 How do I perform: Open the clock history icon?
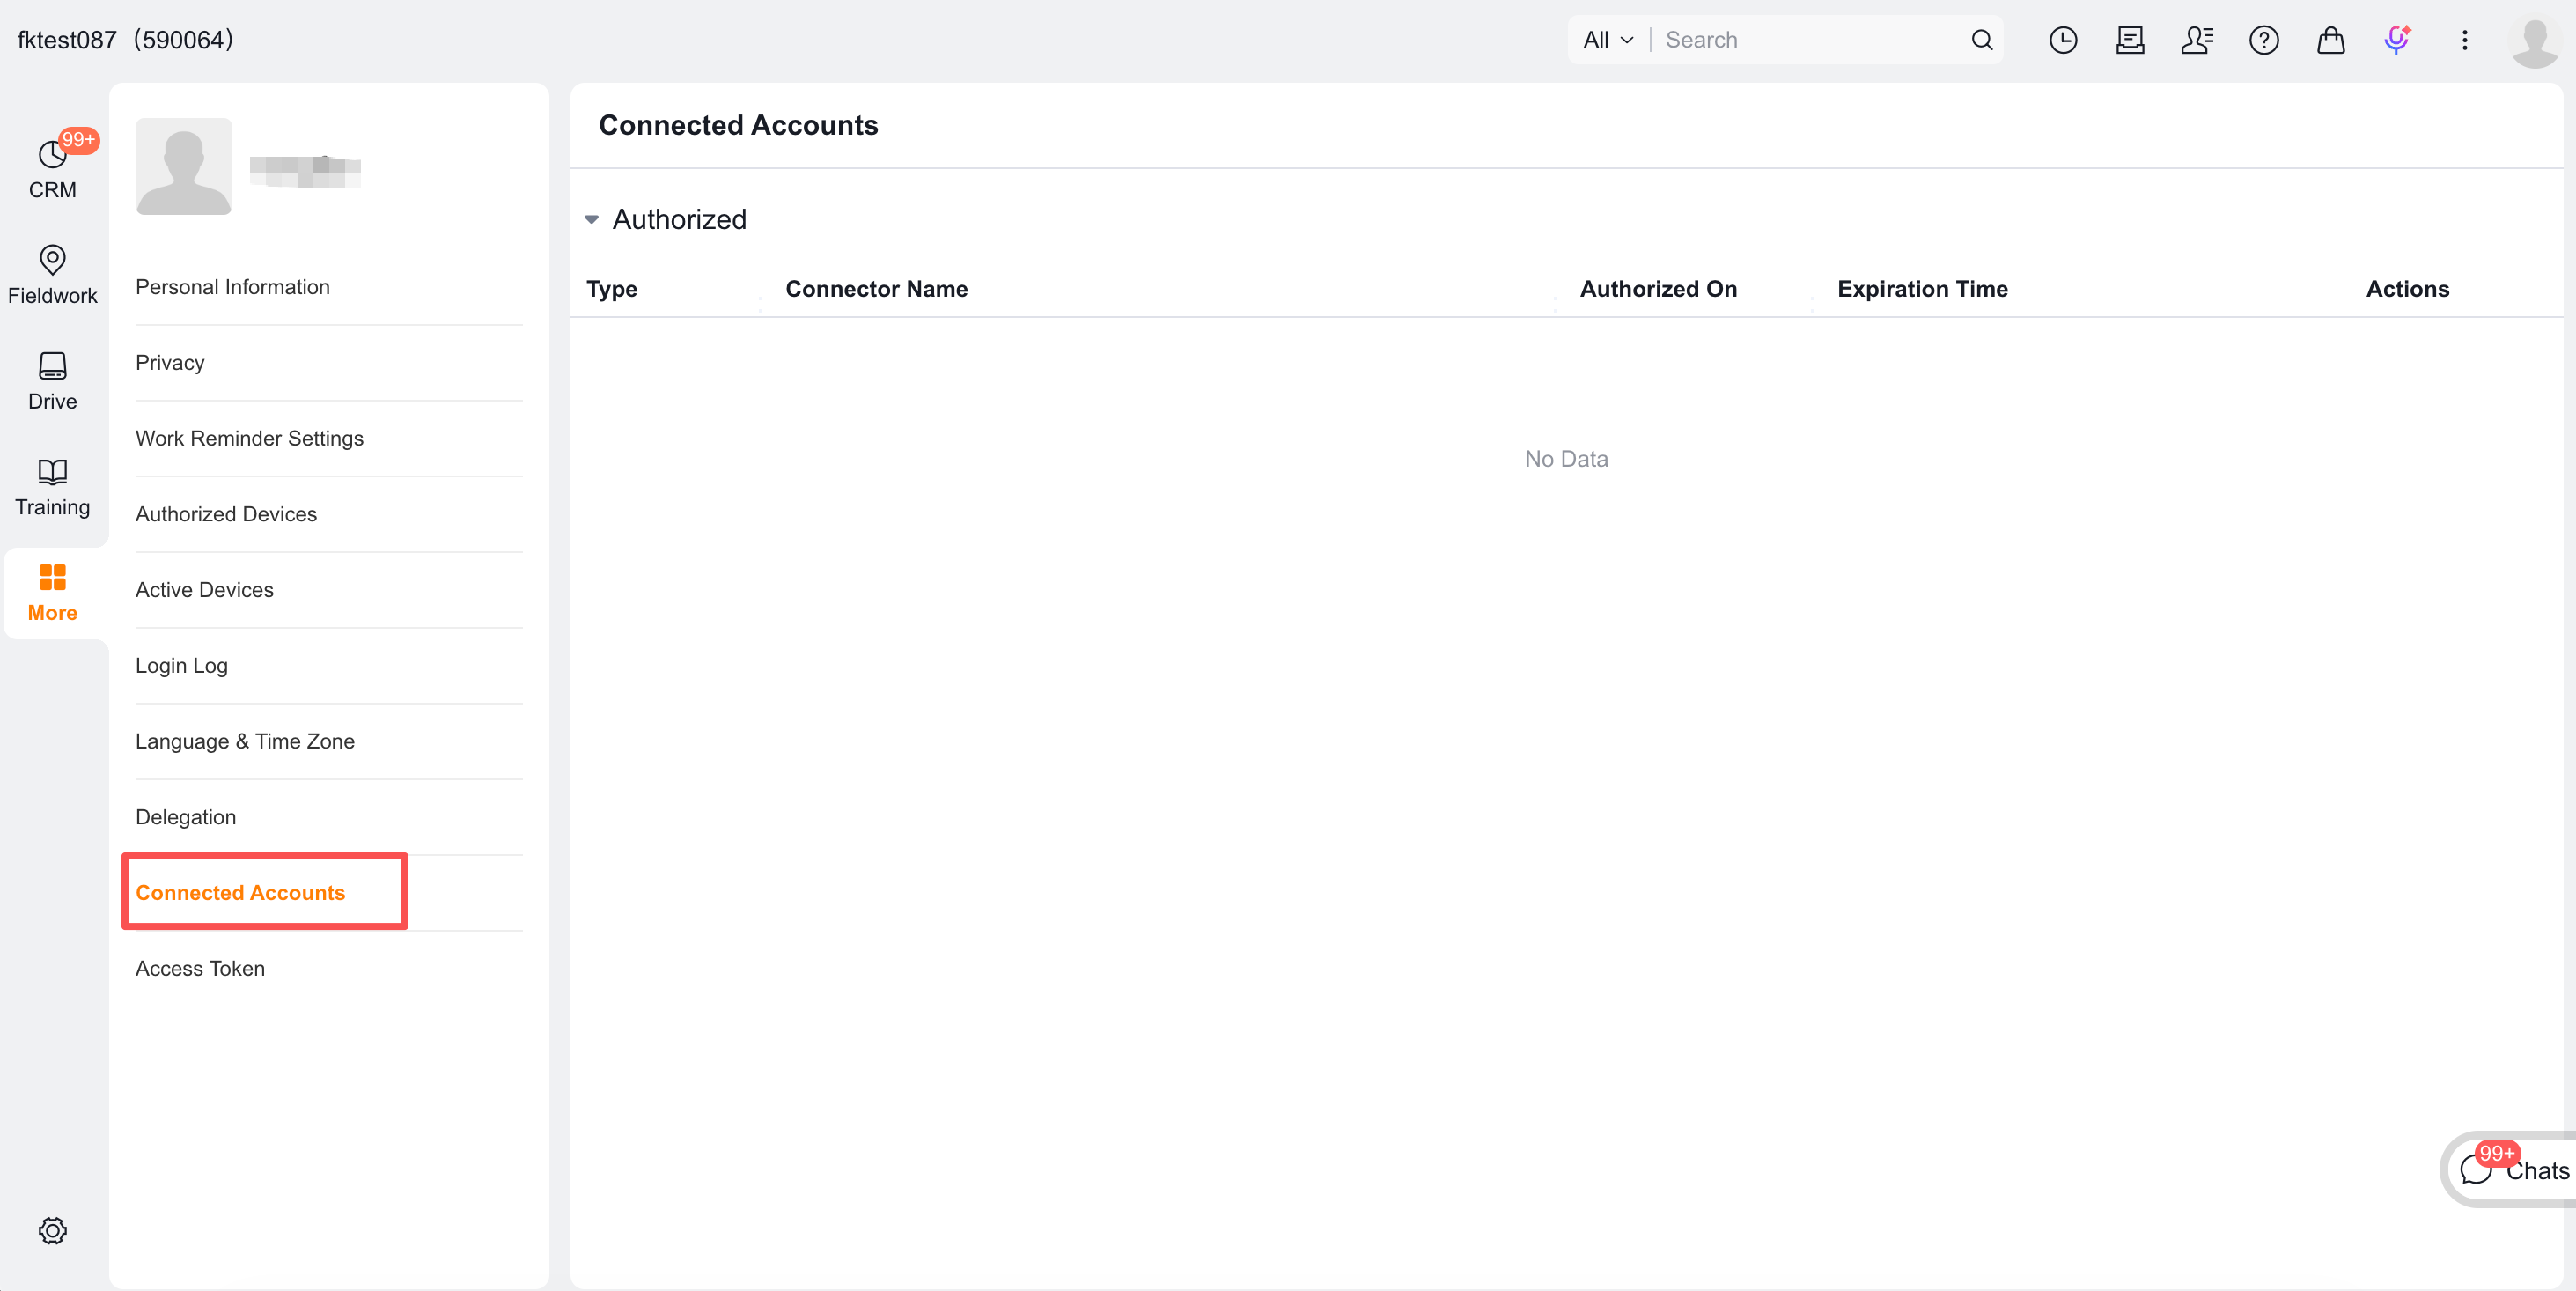click(x=2063, y=40)
